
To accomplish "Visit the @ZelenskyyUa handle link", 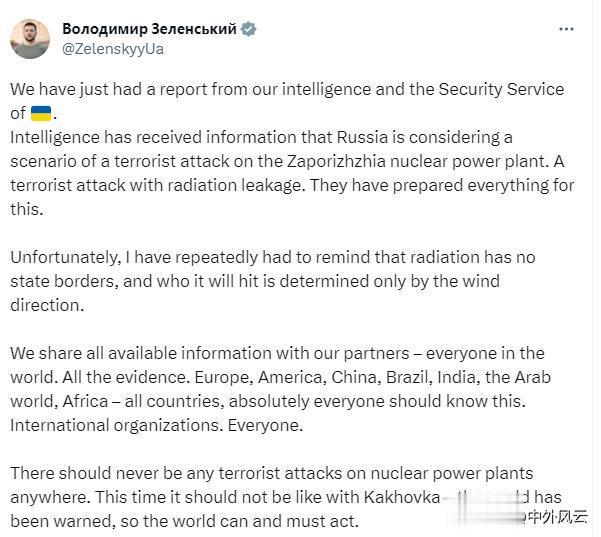I will (x=113, y=49).
